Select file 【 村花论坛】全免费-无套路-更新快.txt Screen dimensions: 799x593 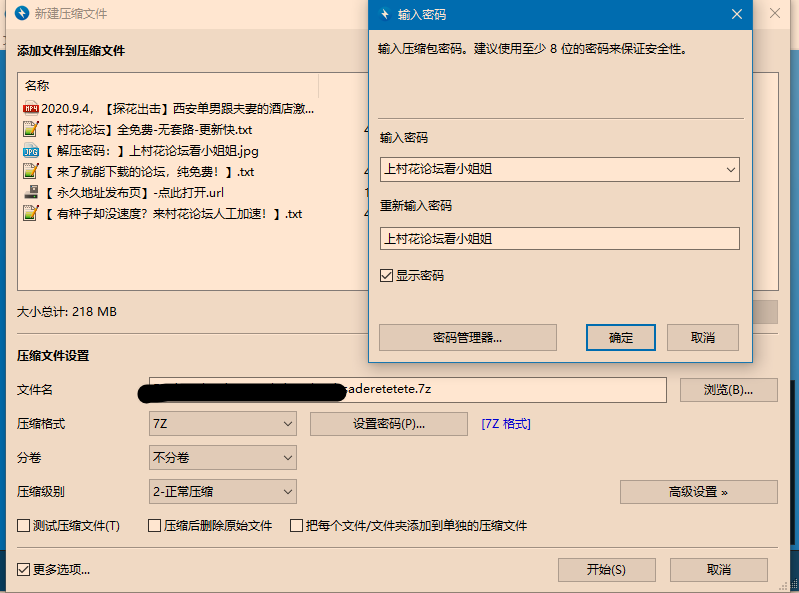tap(148, 129)
